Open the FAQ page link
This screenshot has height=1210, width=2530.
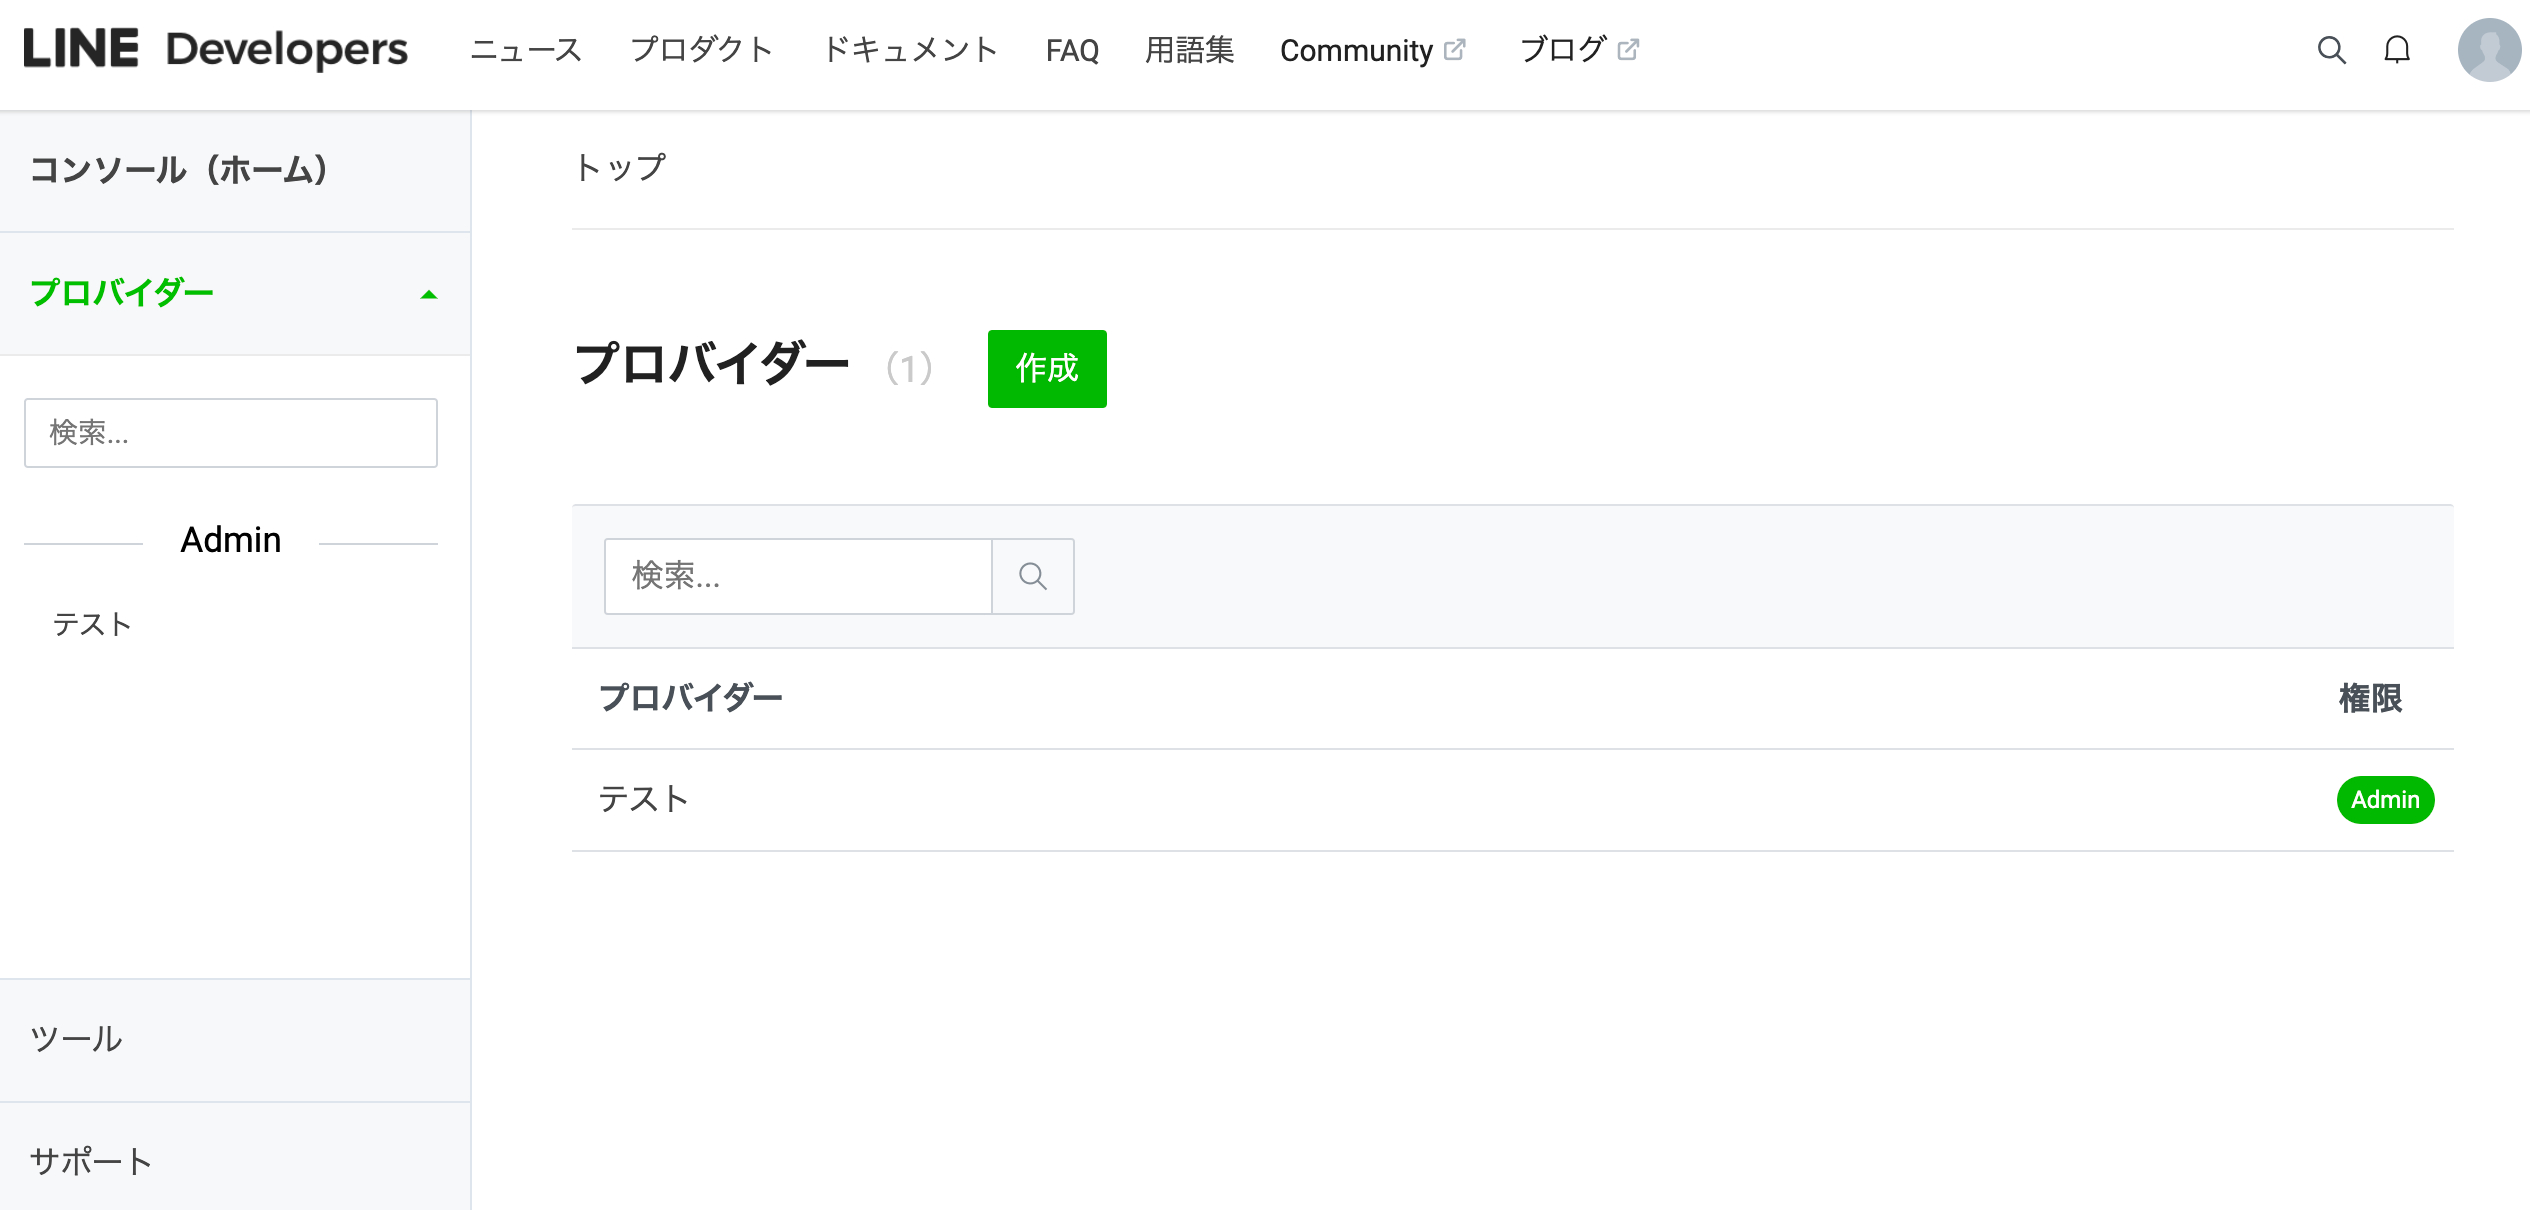(1072, 50)
